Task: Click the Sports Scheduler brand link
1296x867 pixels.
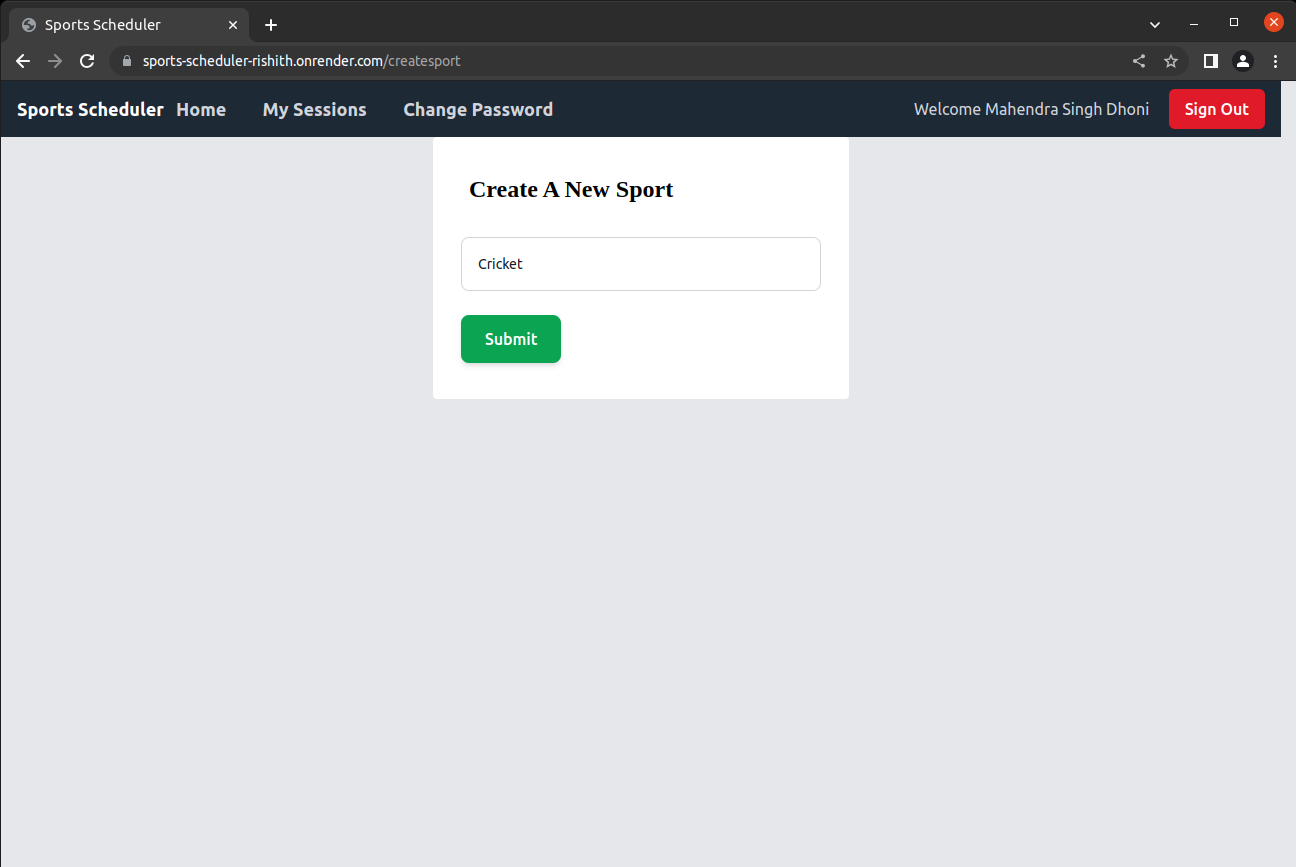Action: point(89,109)
